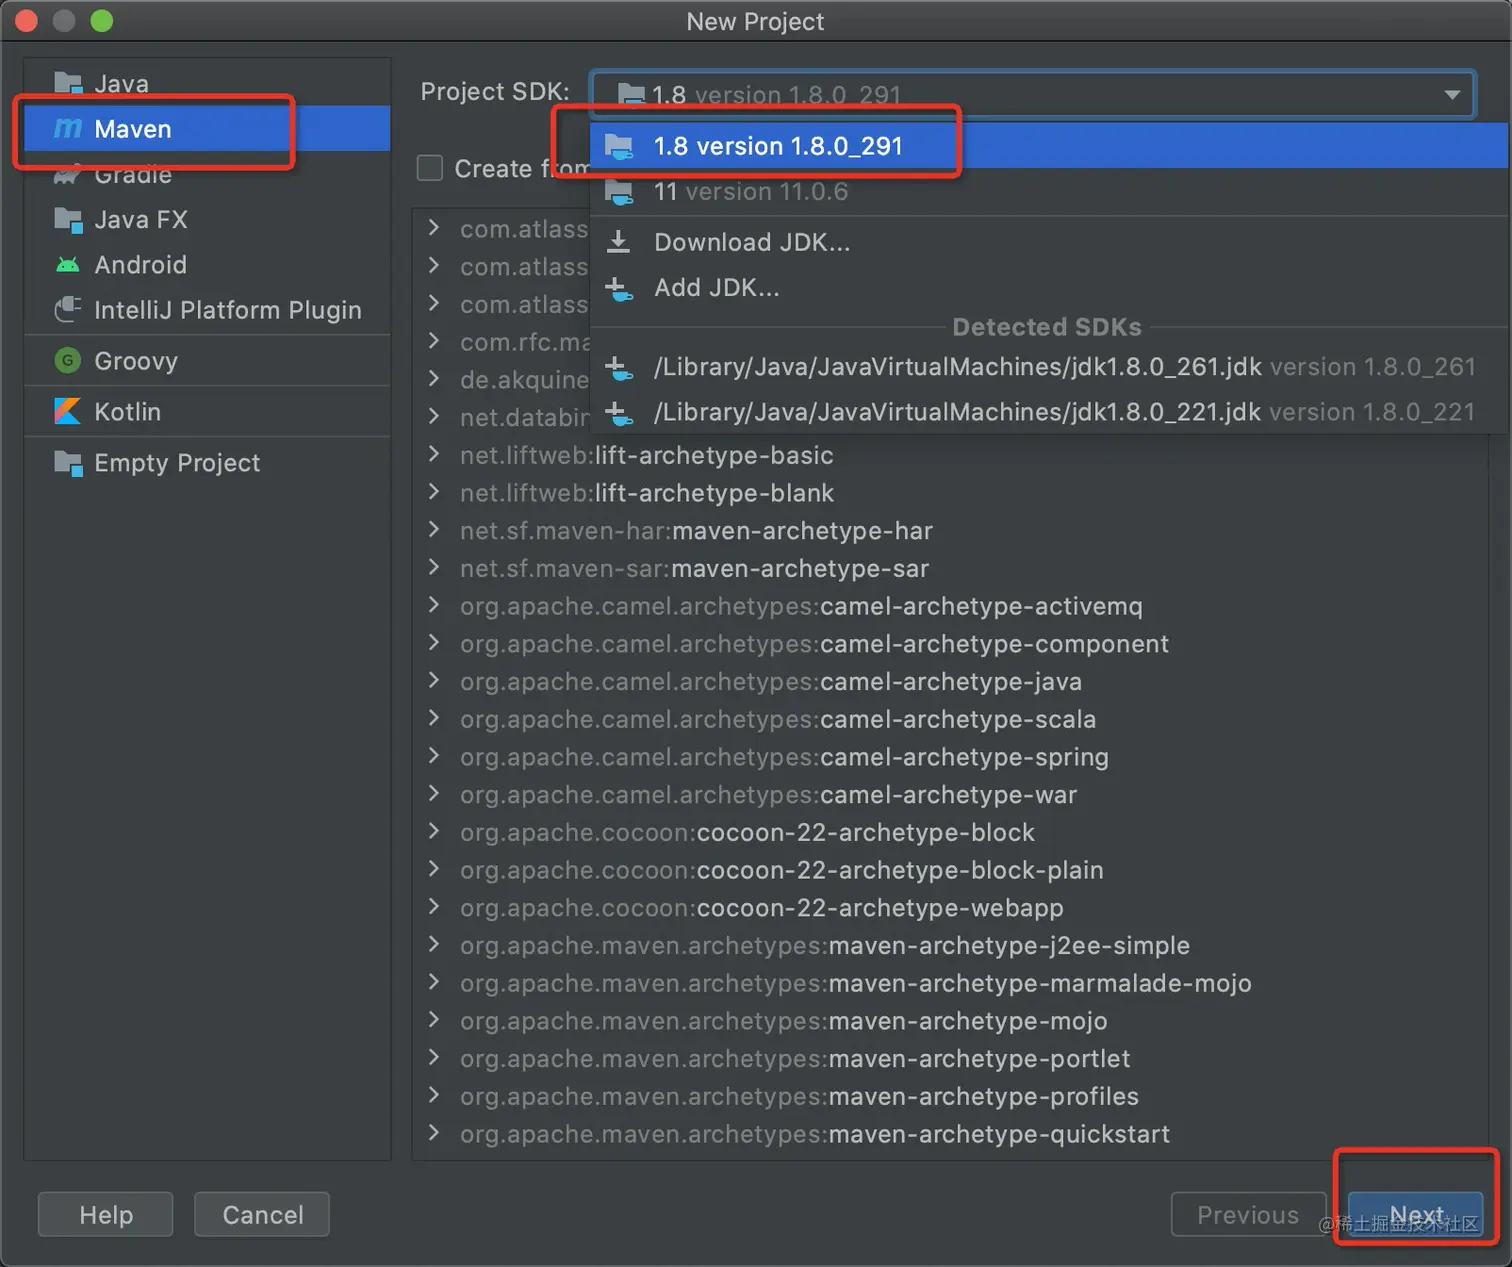Click the Groovy green circle icon

(68, 361)
